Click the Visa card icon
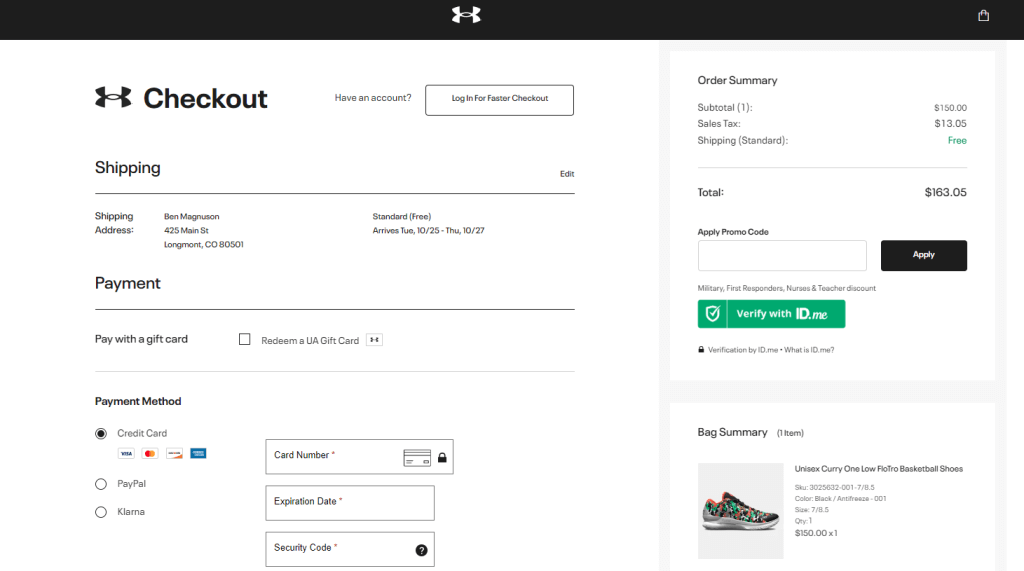Screen dimensions: 1024x571 point(126,453)
